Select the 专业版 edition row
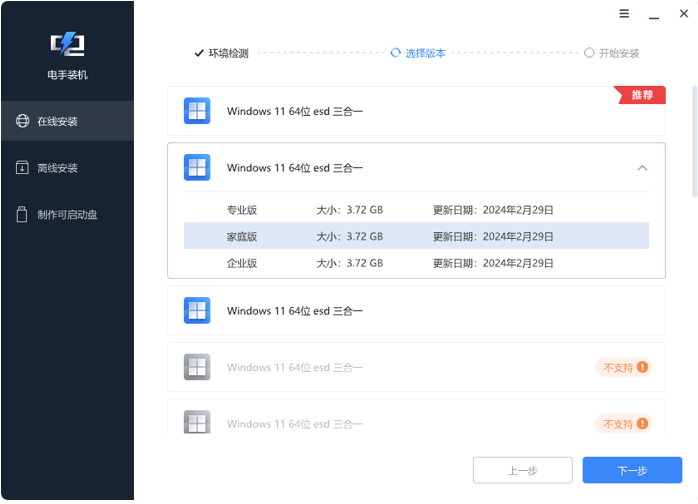Viewport: 698px width, 504px height. (416, 210)
